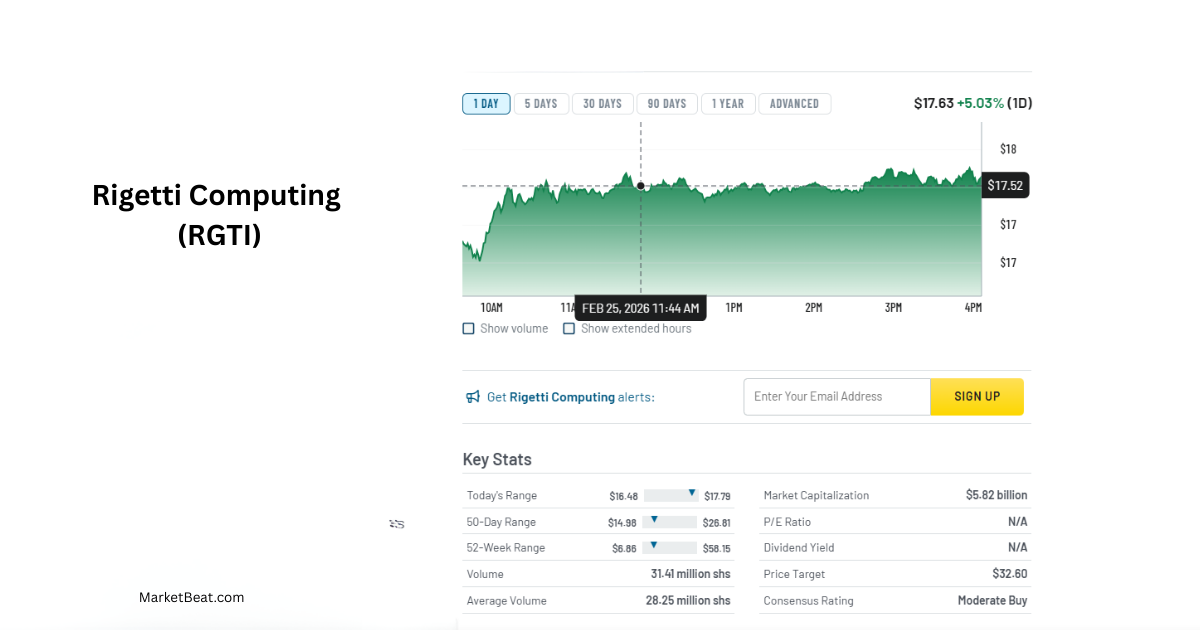
Task: Switch to the 30 DAYS chart view
Action: point(602,104)
